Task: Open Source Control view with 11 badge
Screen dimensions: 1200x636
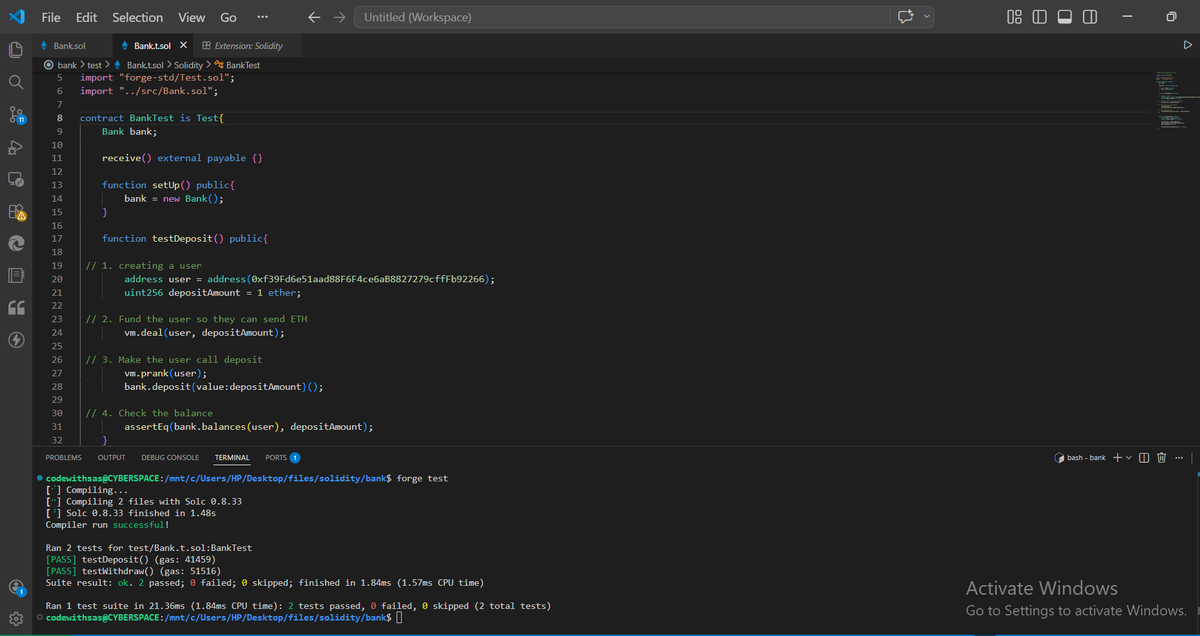Action: point(15,114)
